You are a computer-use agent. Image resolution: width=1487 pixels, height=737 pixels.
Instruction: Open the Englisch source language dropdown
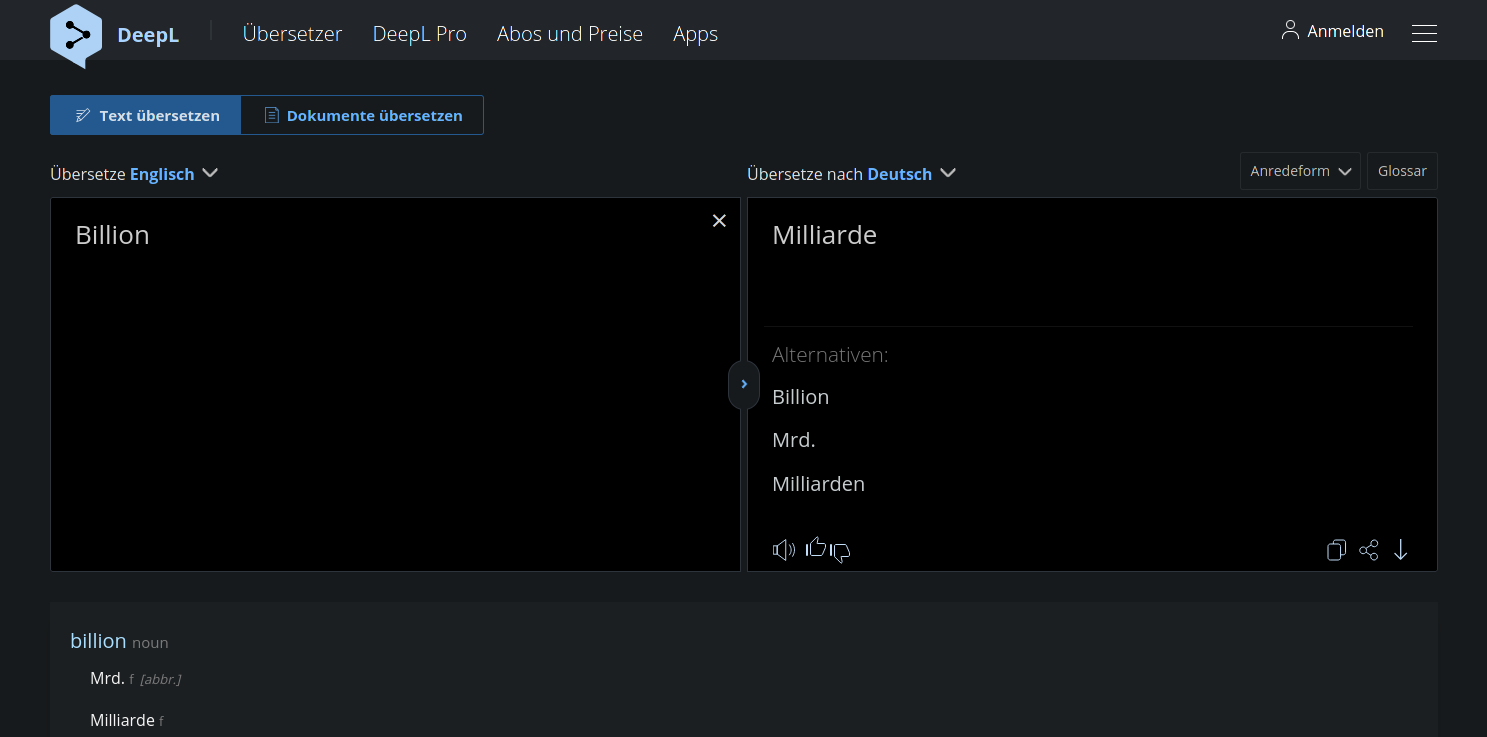click(176, 173)
